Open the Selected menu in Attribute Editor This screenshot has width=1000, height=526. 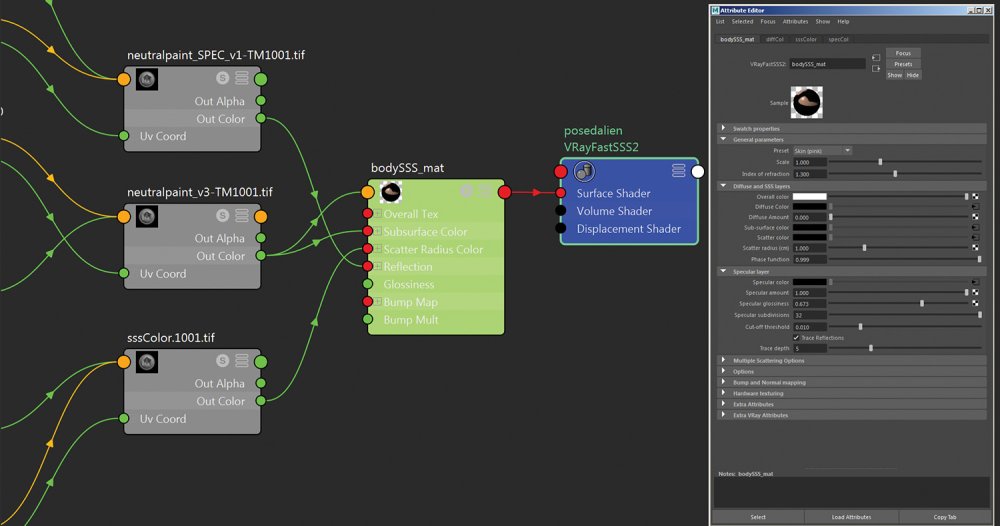click(742, 22)
